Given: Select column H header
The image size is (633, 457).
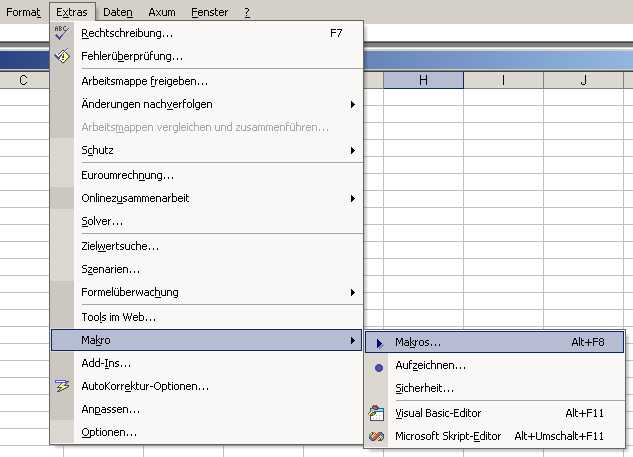Looking at the screenshot, I should coord(423,80).
